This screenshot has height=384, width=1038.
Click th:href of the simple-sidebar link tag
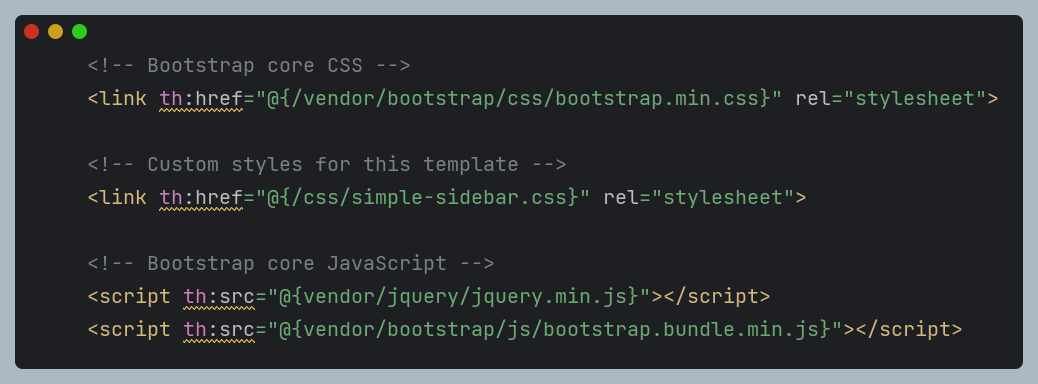click(201, 198)
